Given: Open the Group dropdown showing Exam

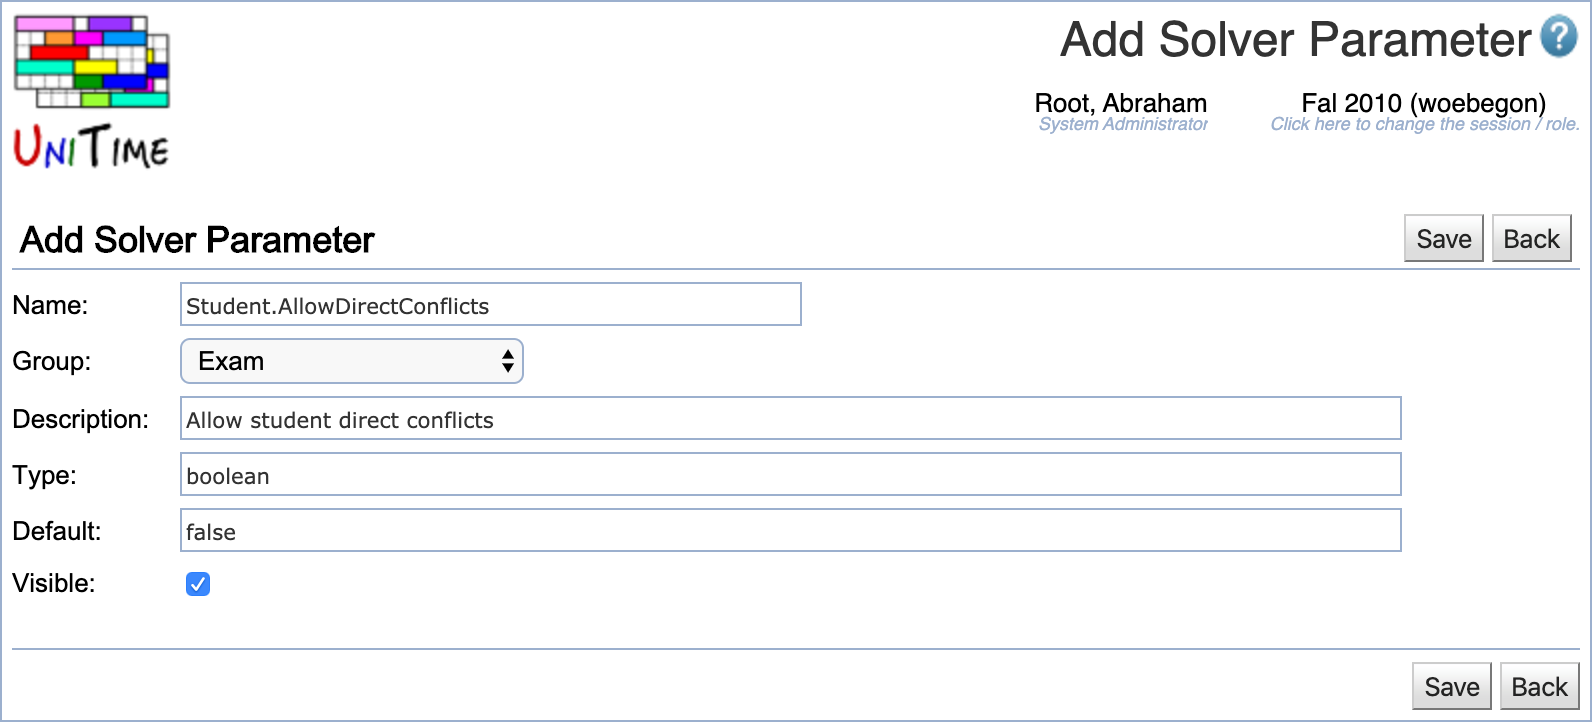Looking at the screenshot, I should point(352,361).
